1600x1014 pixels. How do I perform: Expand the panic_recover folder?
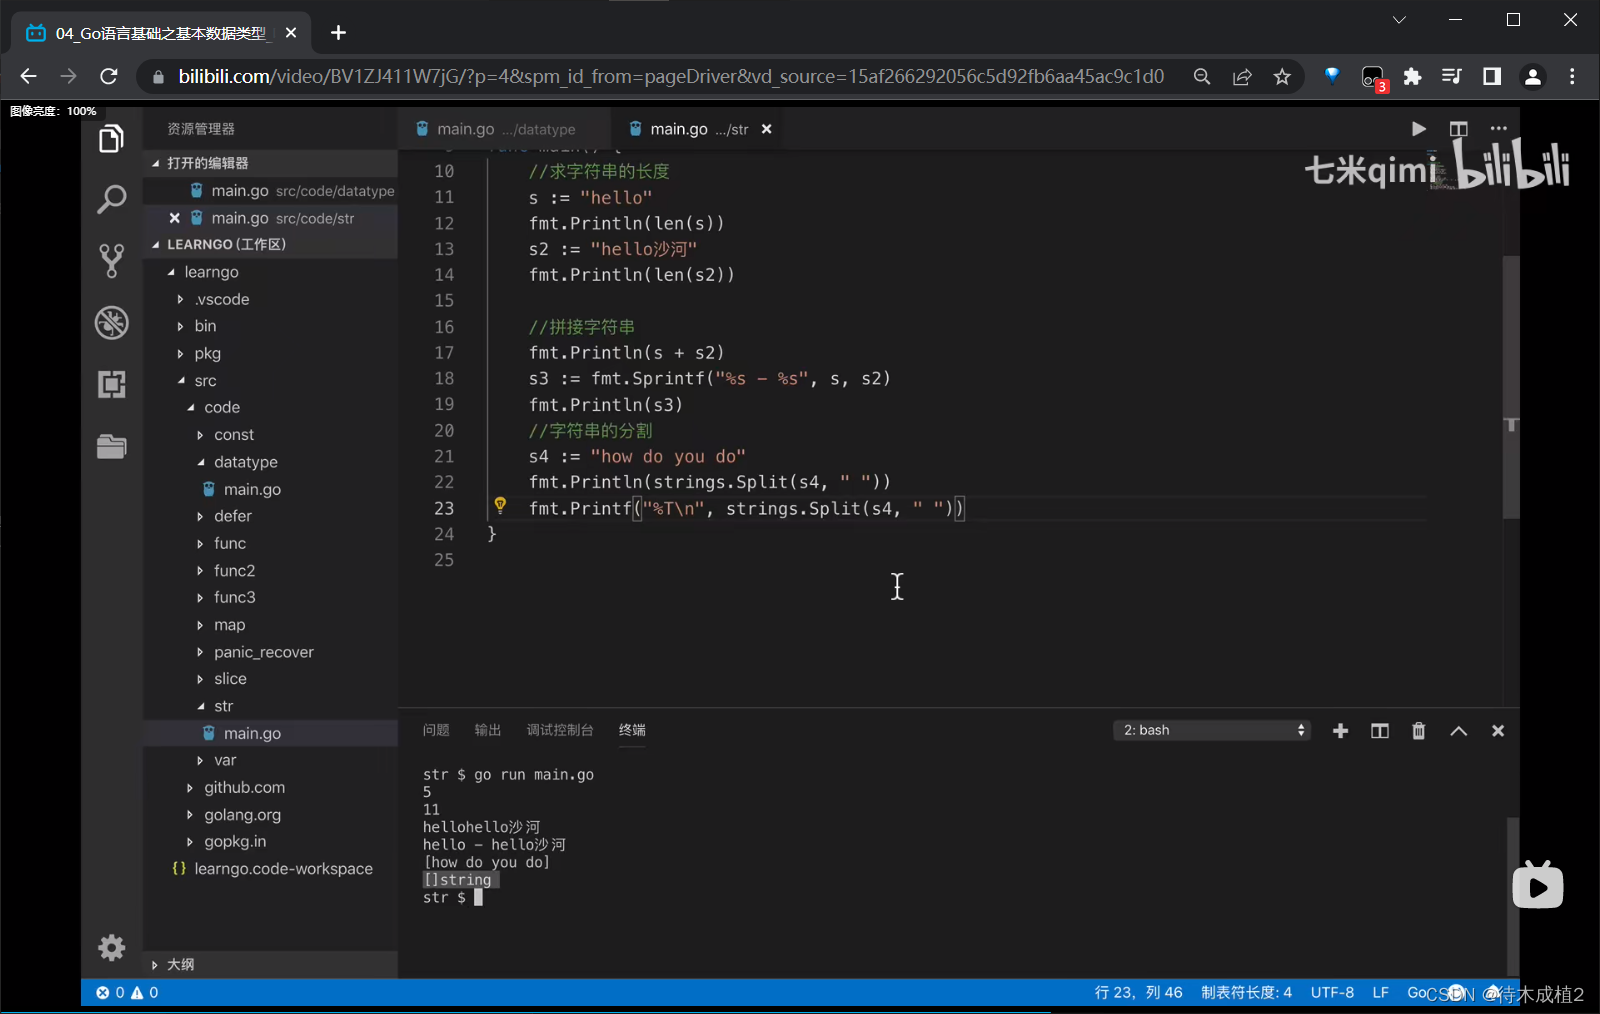pyautogui.click(x=200, y=652)
